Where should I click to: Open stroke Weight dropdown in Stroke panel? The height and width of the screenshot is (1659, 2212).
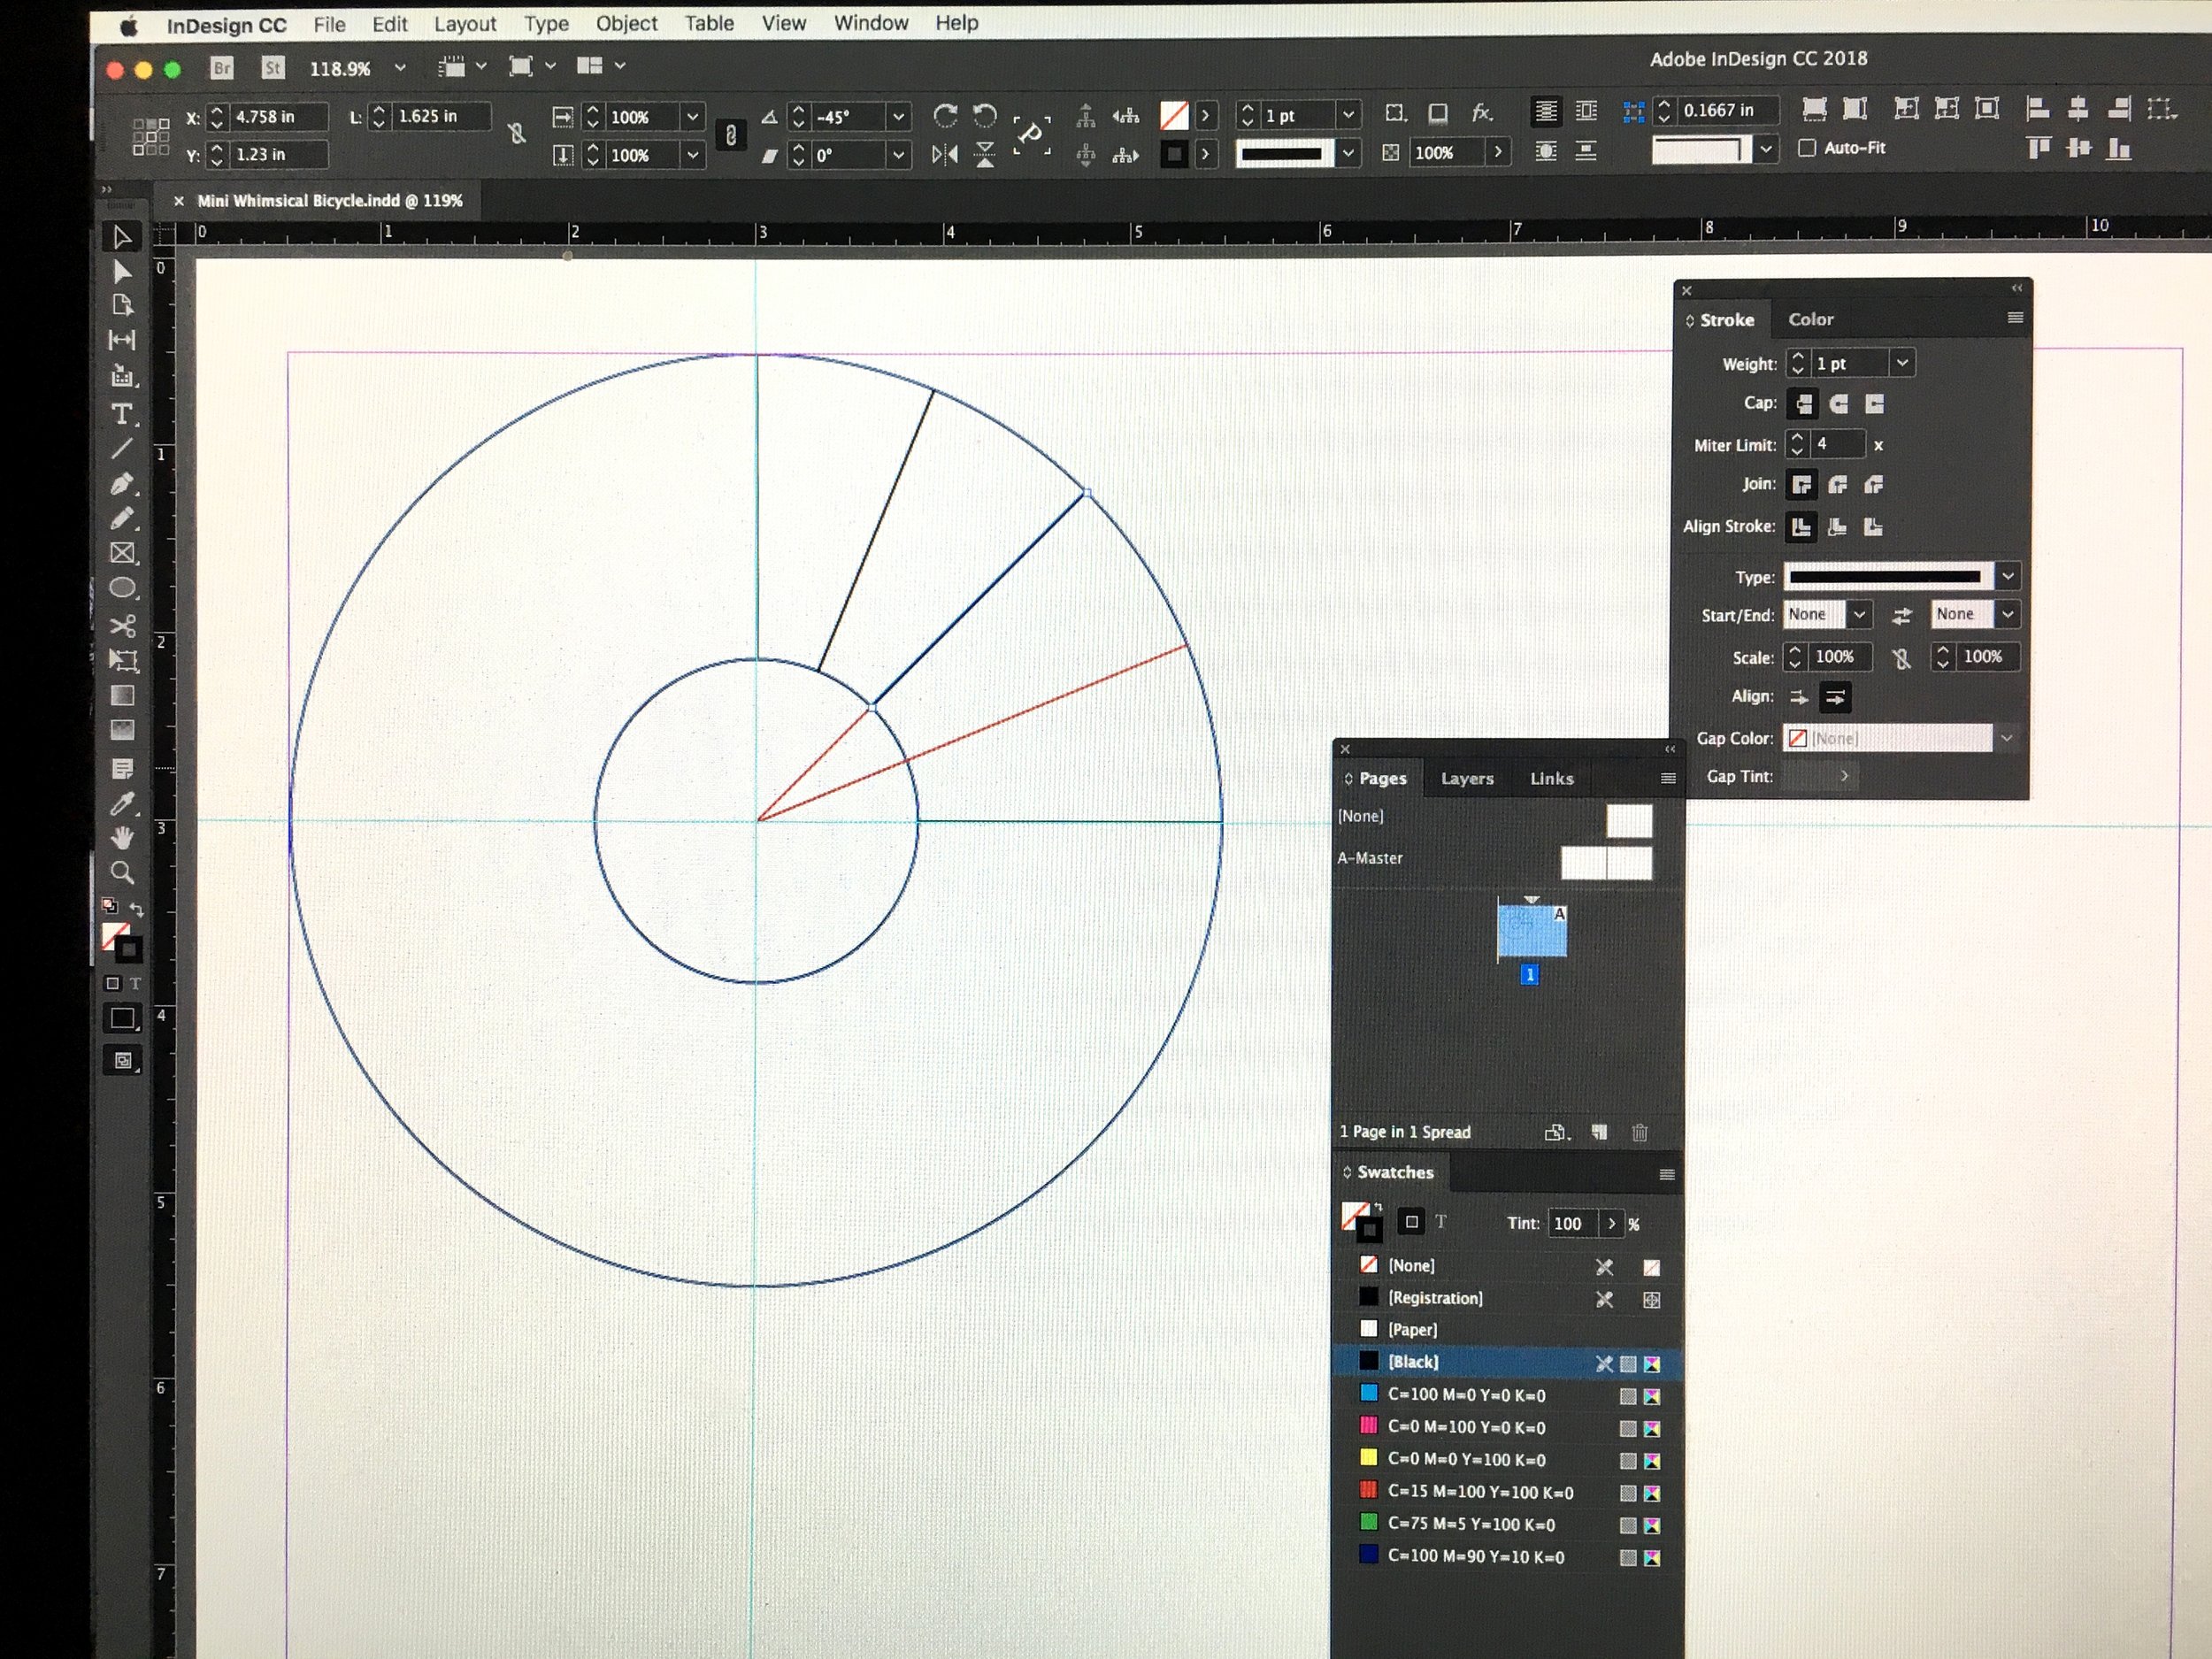pos(1902,363)
